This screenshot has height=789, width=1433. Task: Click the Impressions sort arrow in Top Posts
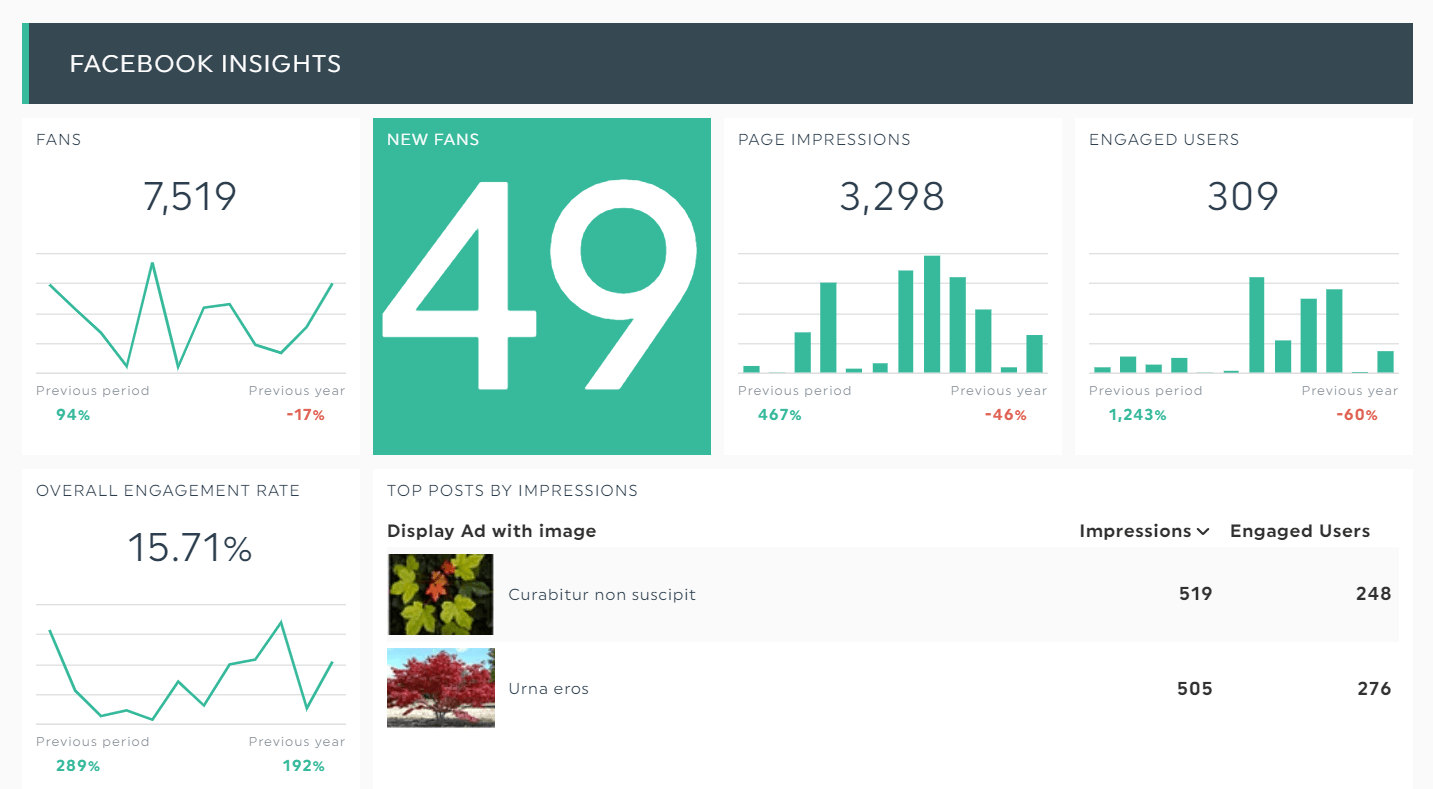tap(1203, 532)
